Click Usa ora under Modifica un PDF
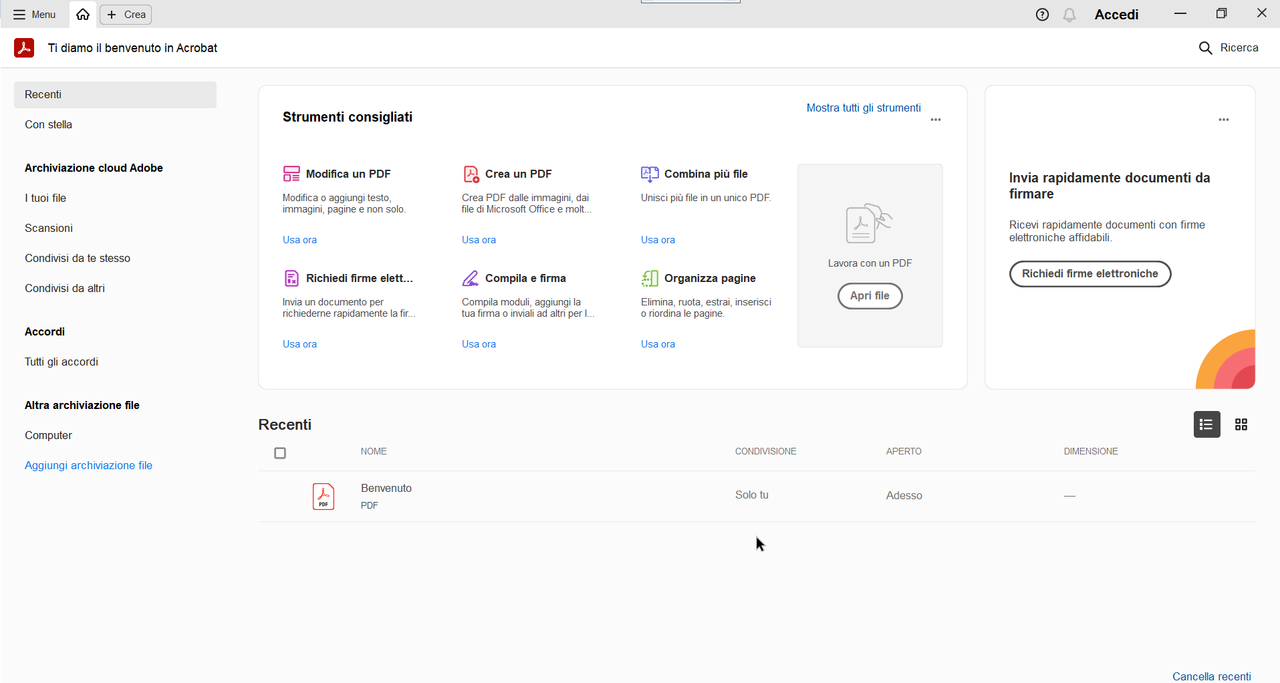 pyautogui.click(x=300, y=240)
